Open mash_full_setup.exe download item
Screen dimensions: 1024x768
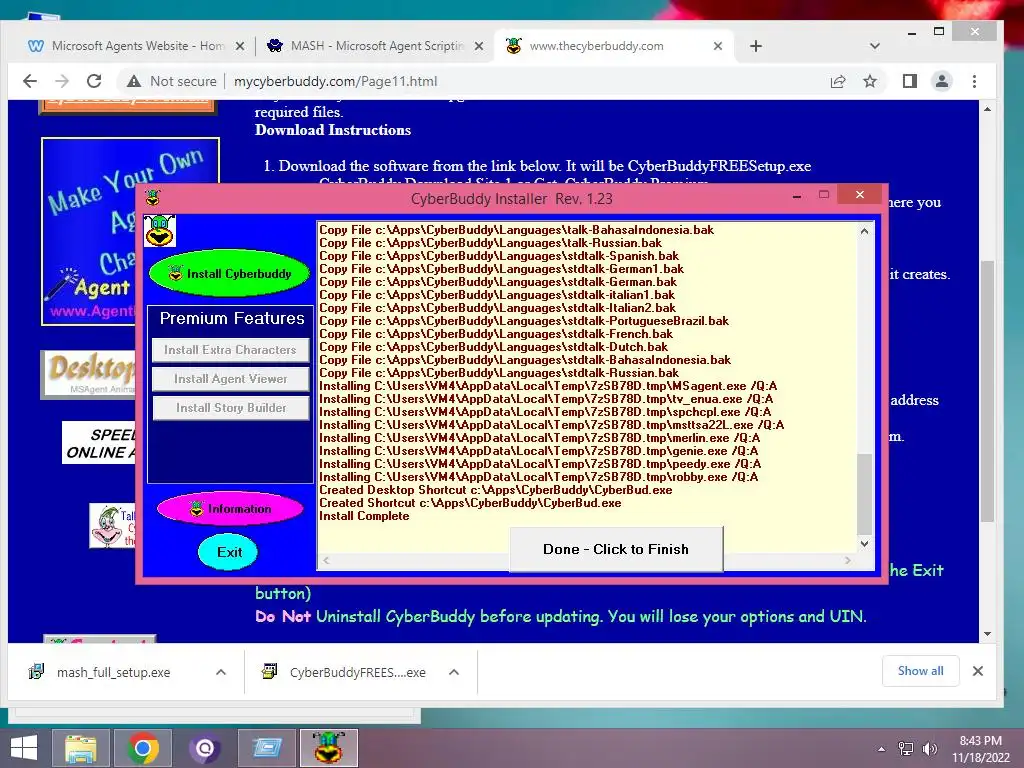point(113,672)
